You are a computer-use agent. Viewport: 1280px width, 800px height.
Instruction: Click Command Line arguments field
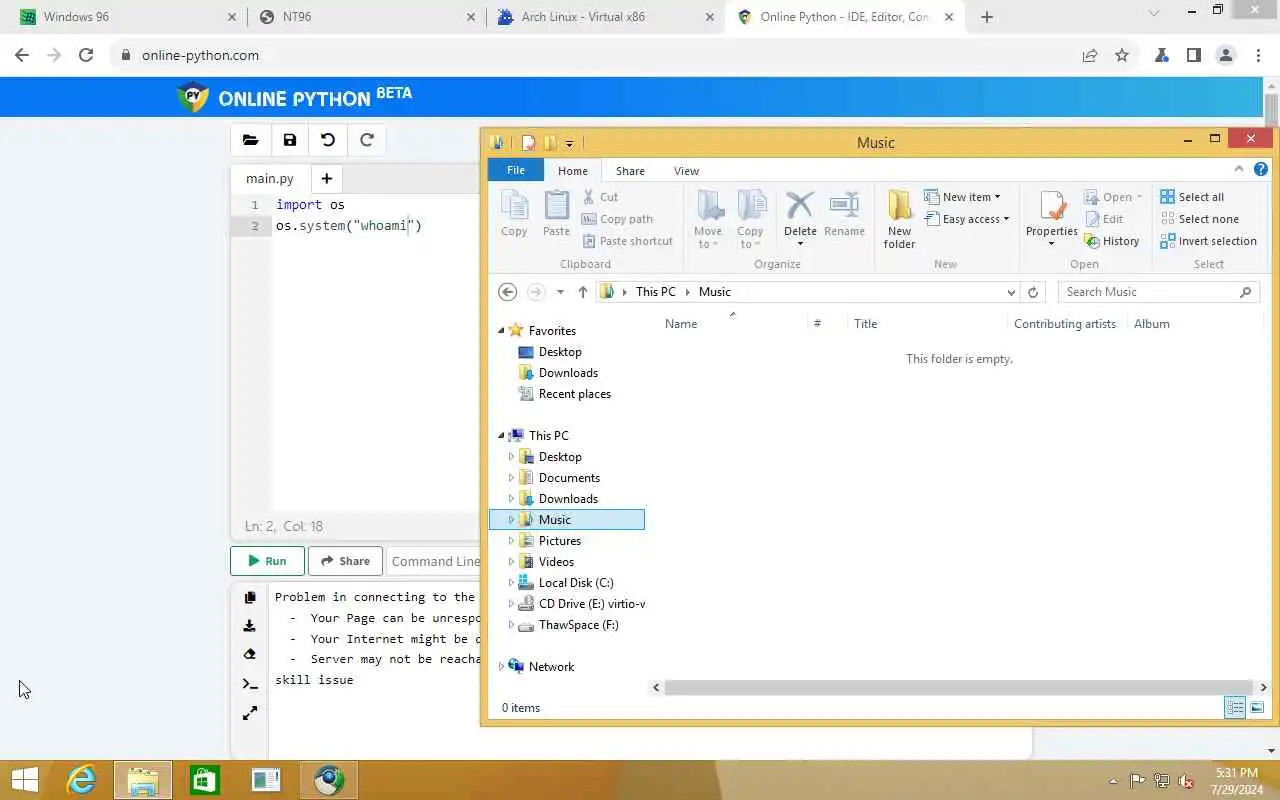(x=435, y=561)
